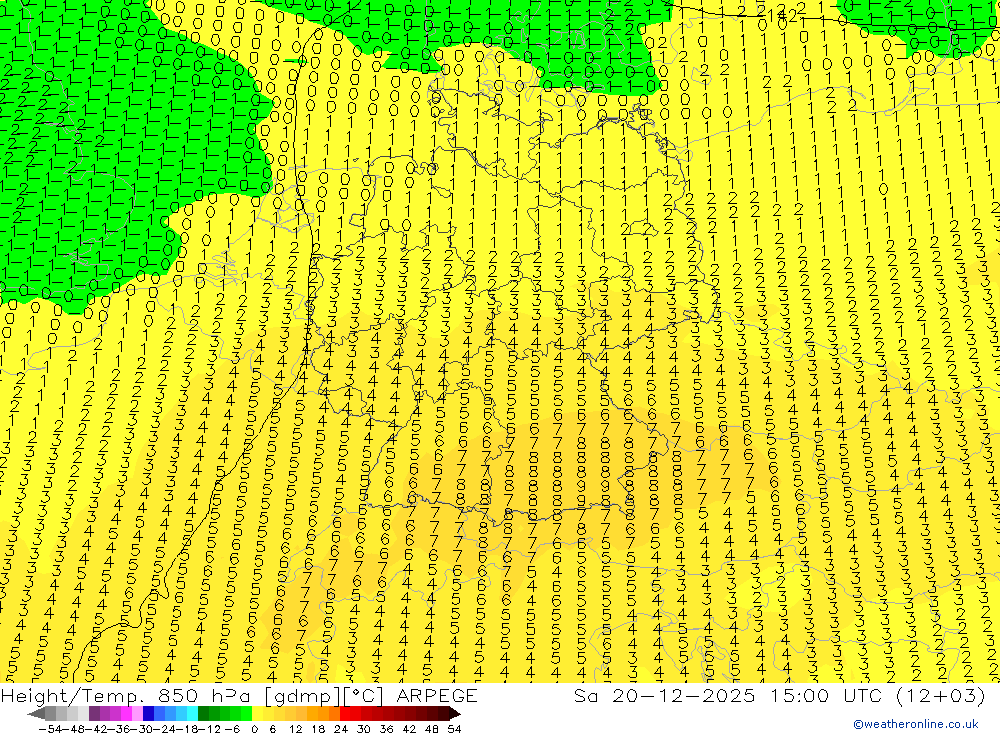
Task: Click the Height/Temp. 850 hPa map title
Action: click(x=126, y=696)
